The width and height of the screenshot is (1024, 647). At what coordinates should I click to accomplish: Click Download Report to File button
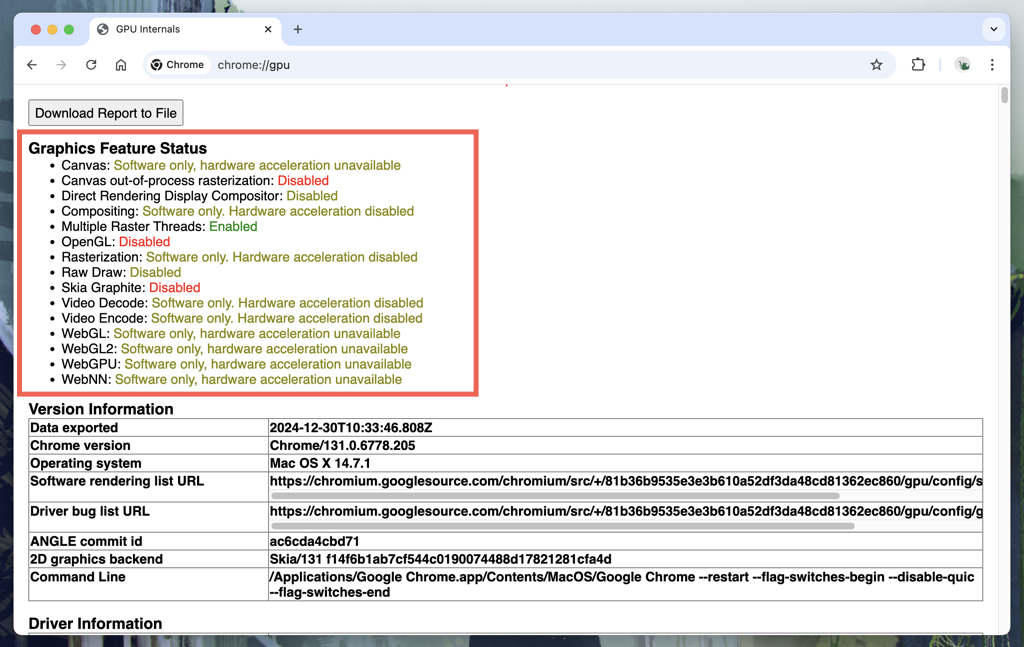pyautogui.click(x=106, y=113)
